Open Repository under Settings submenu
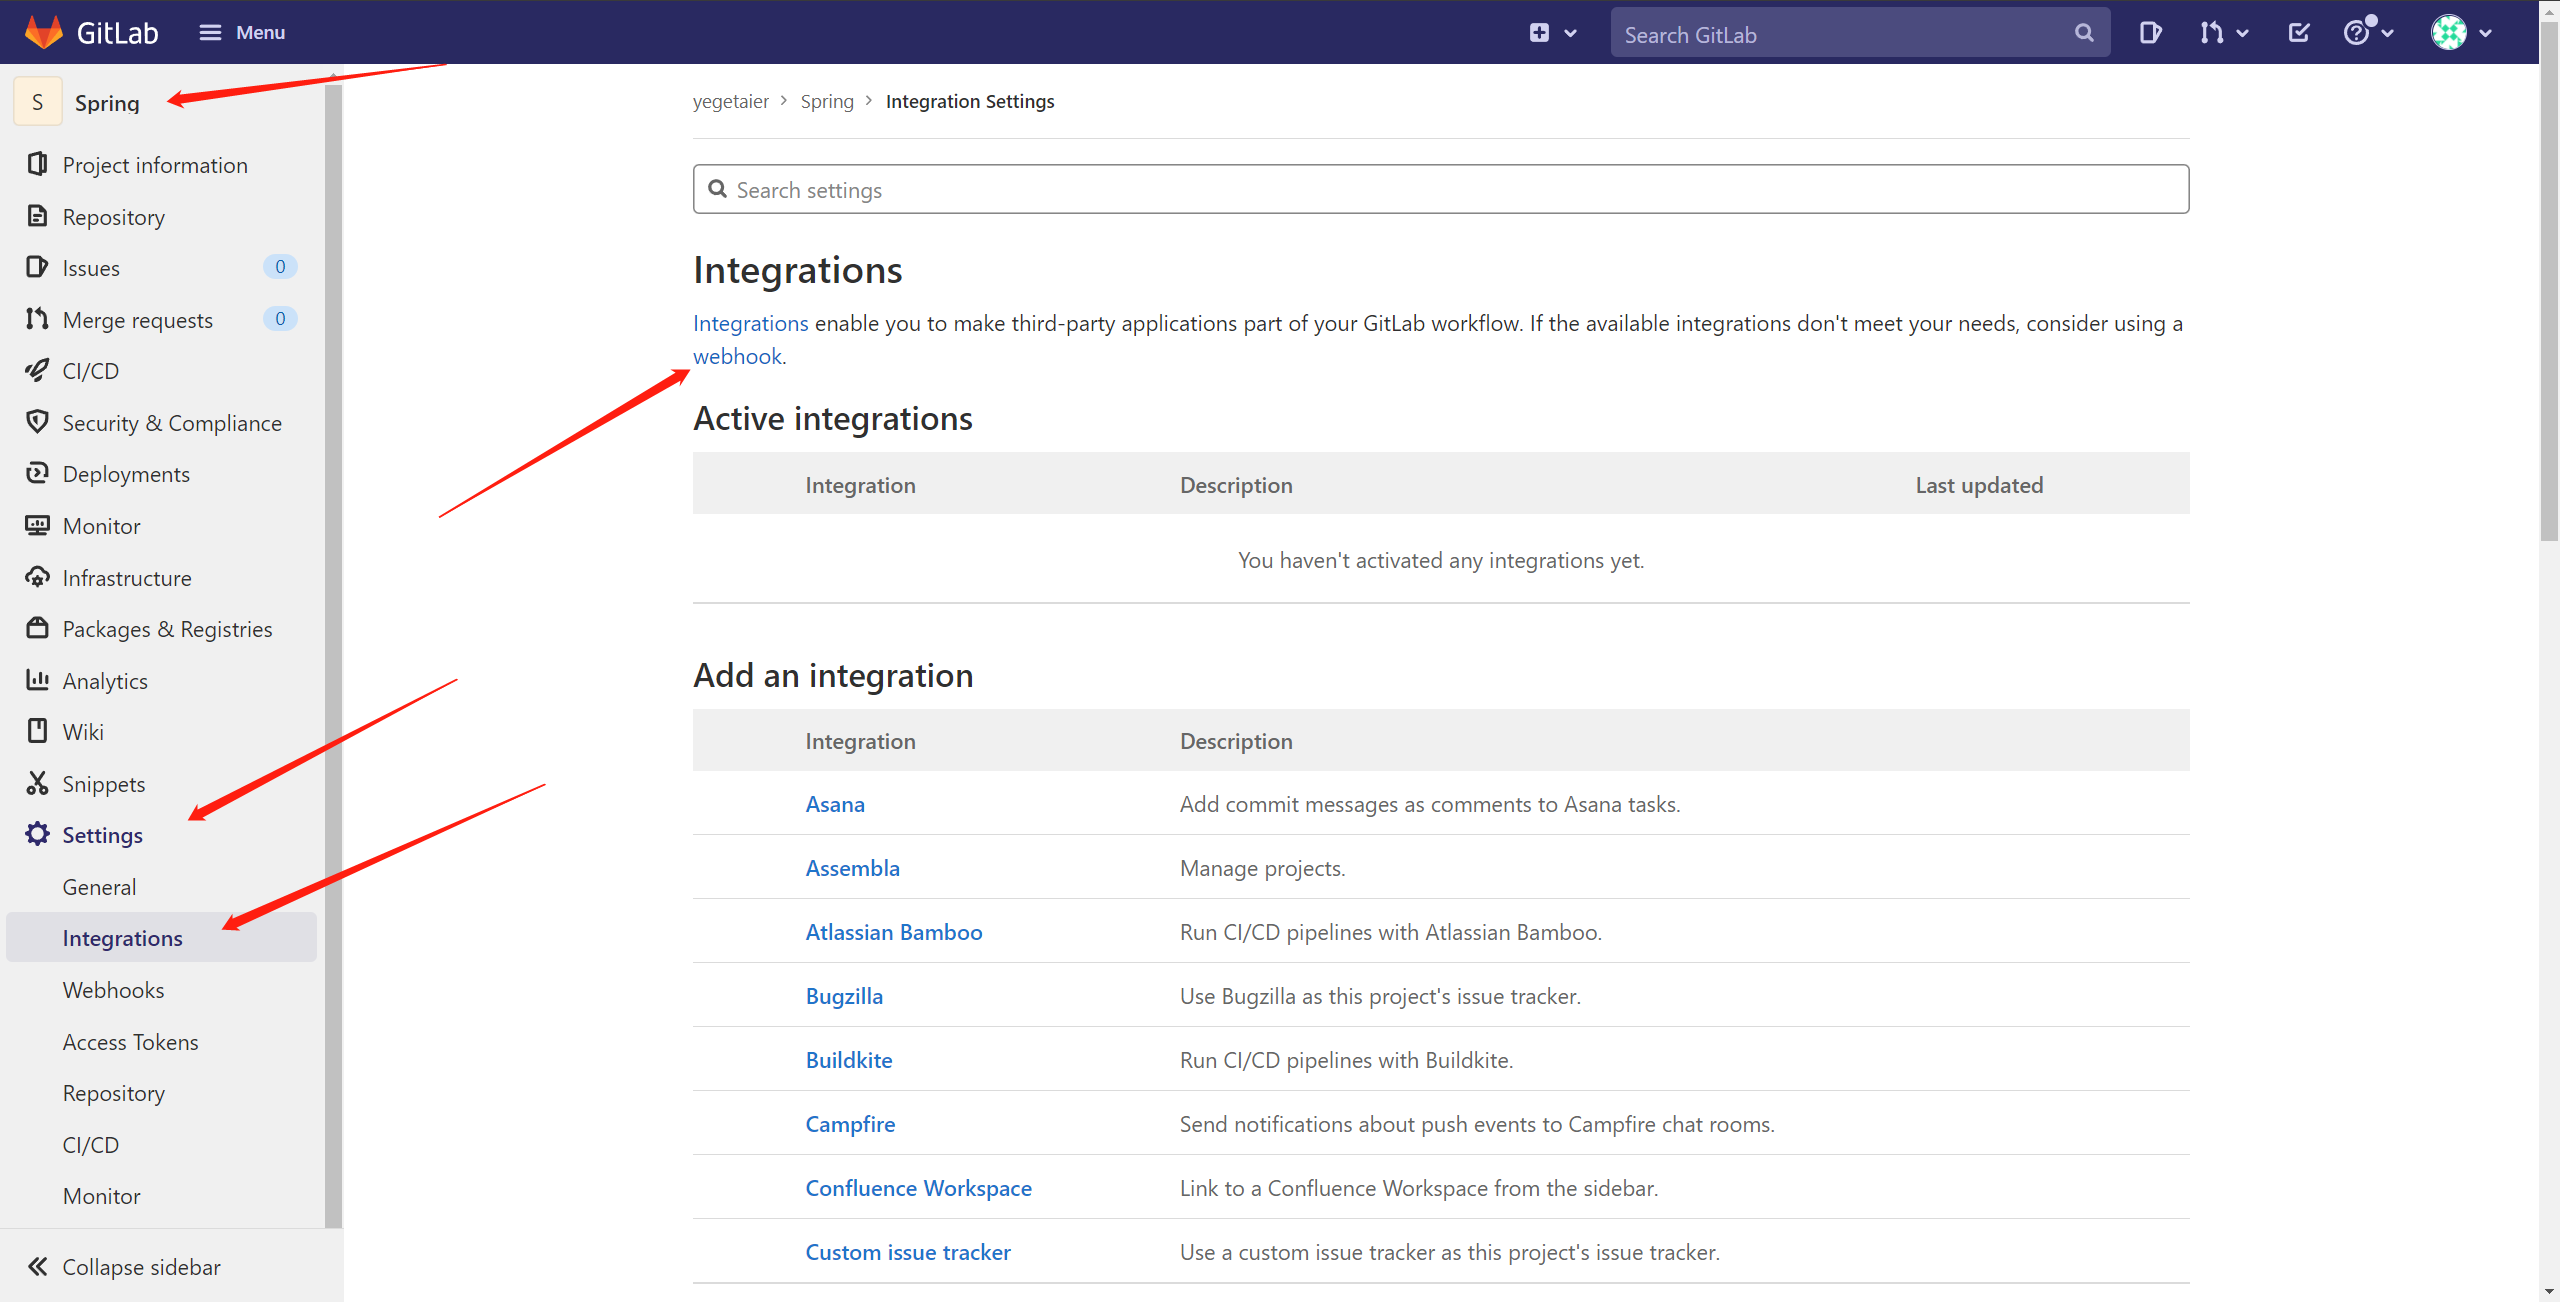This screenshot has height=1302, width=2560. click(113, 1093)
